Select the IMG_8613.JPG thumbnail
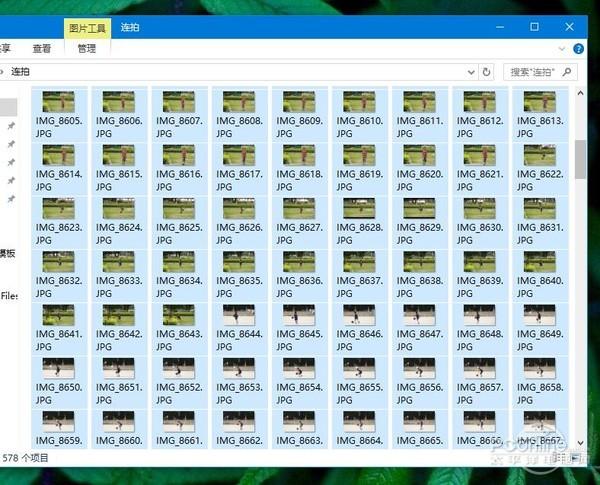600x485 pixels. (x=540, y=102)
